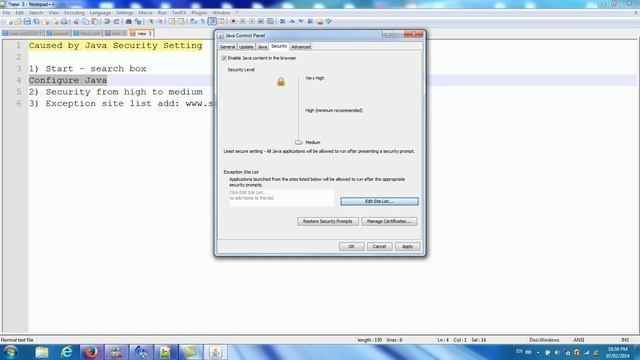The width and height of the screenshot is (640, 360).
Task: Open the Language menu
Action: pos(100,13)
